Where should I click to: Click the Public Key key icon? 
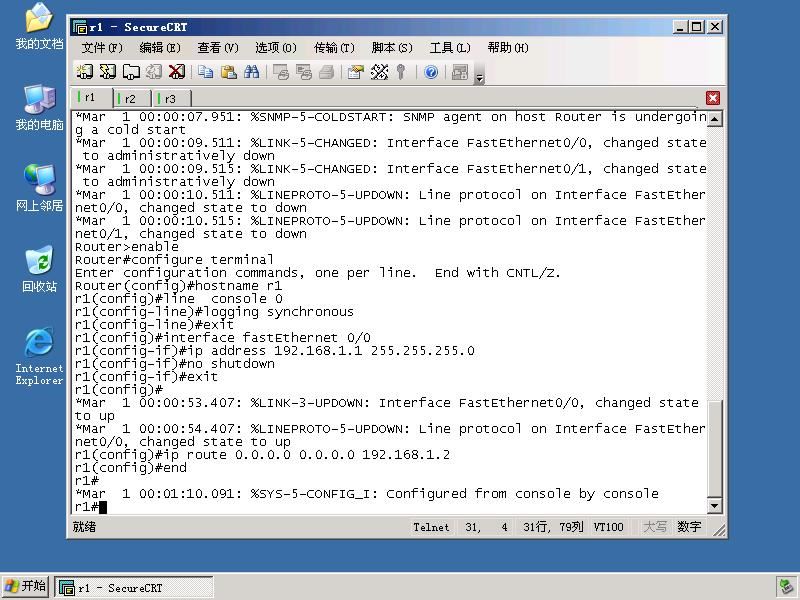point(401,72)
